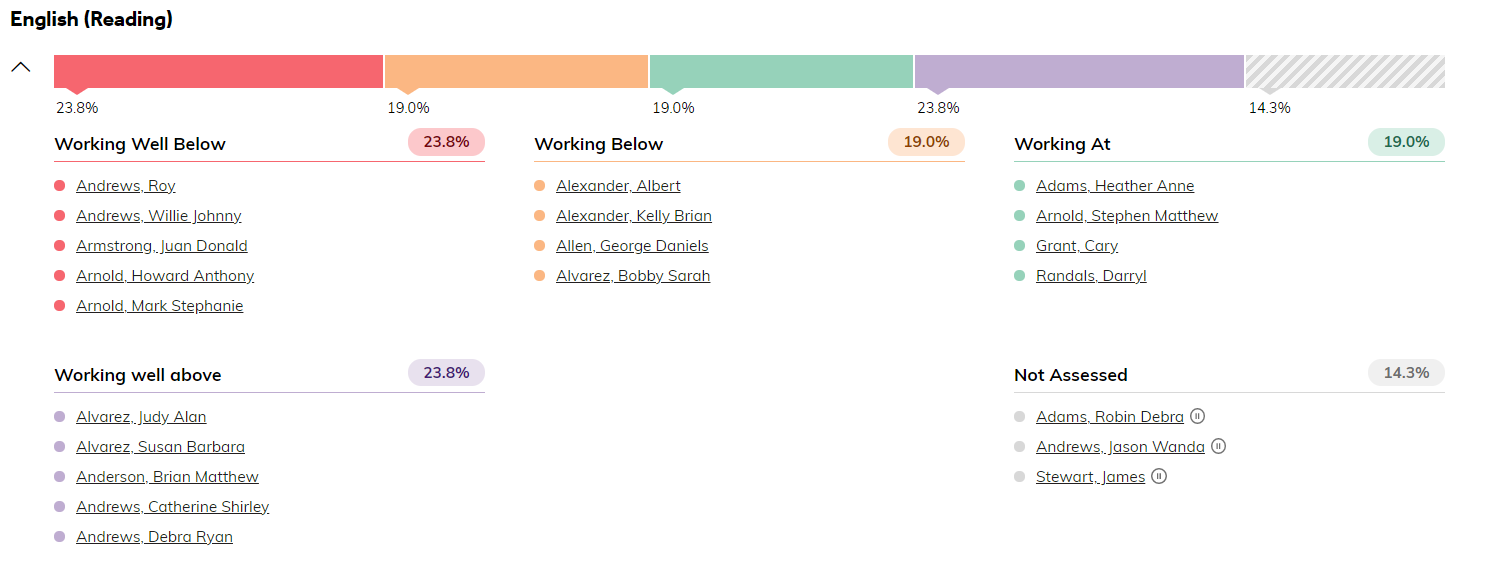Click the 14.3% Not Assessed badge

(x=1406, y=373)
